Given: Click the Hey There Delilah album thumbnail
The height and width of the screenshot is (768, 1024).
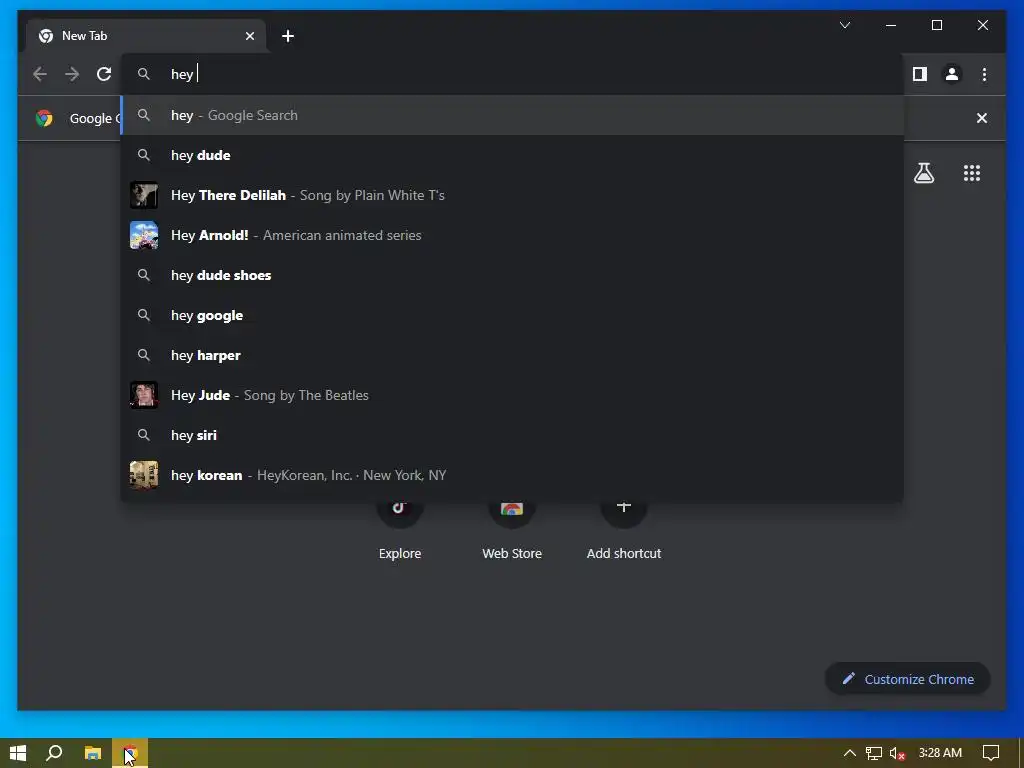Looking at the screenshot, I should pyautogui.click(x=144, y=195).
